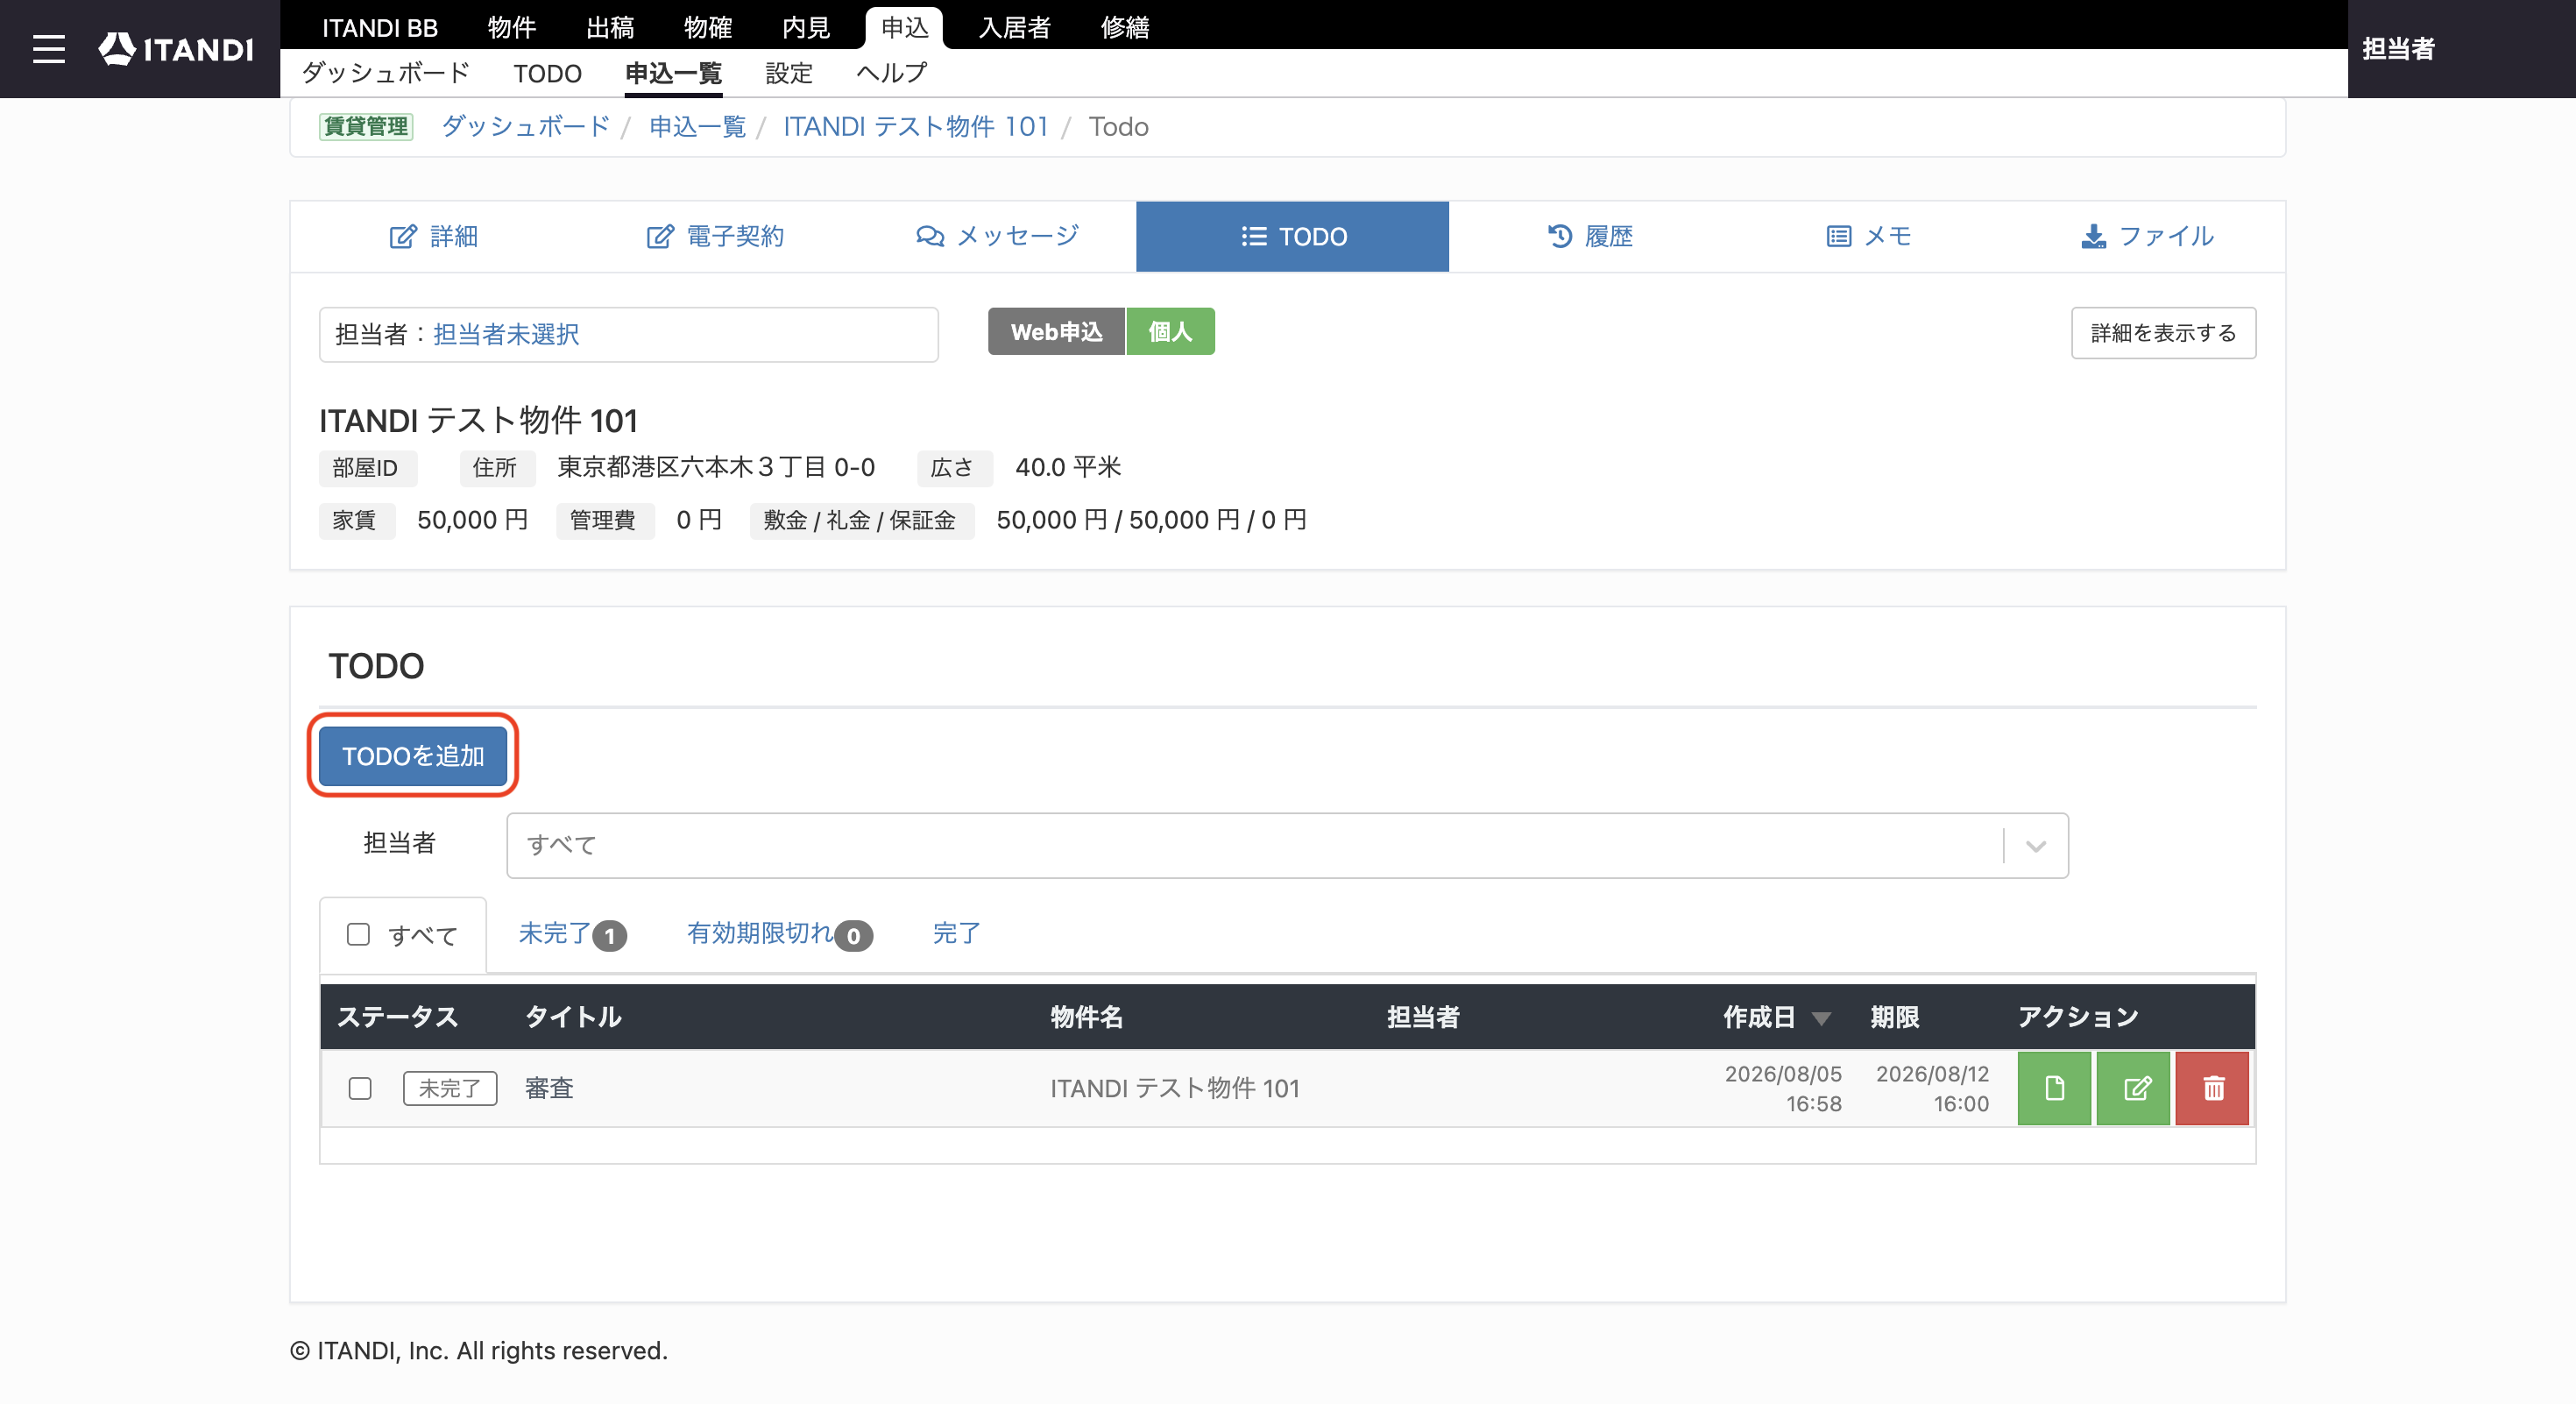Click the green document icon for 審査
The height and width of the screenshot is (1404, 2576).
pyautogui.click(x=2054, y=1088)
